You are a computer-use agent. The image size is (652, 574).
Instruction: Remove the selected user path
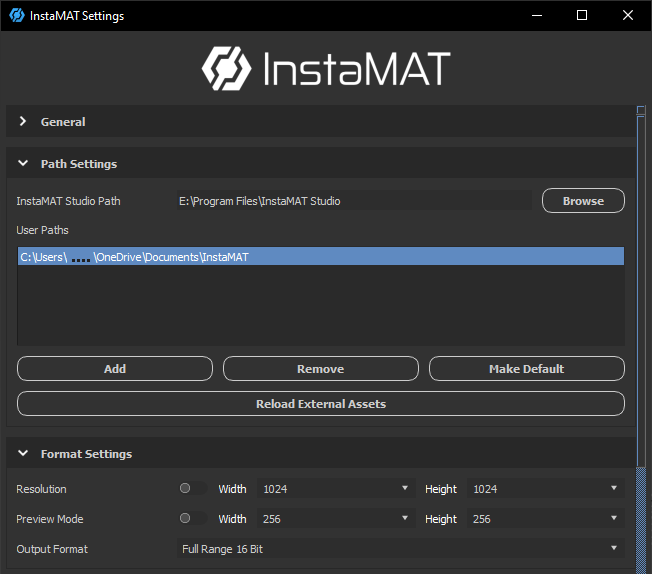(321, 369)
